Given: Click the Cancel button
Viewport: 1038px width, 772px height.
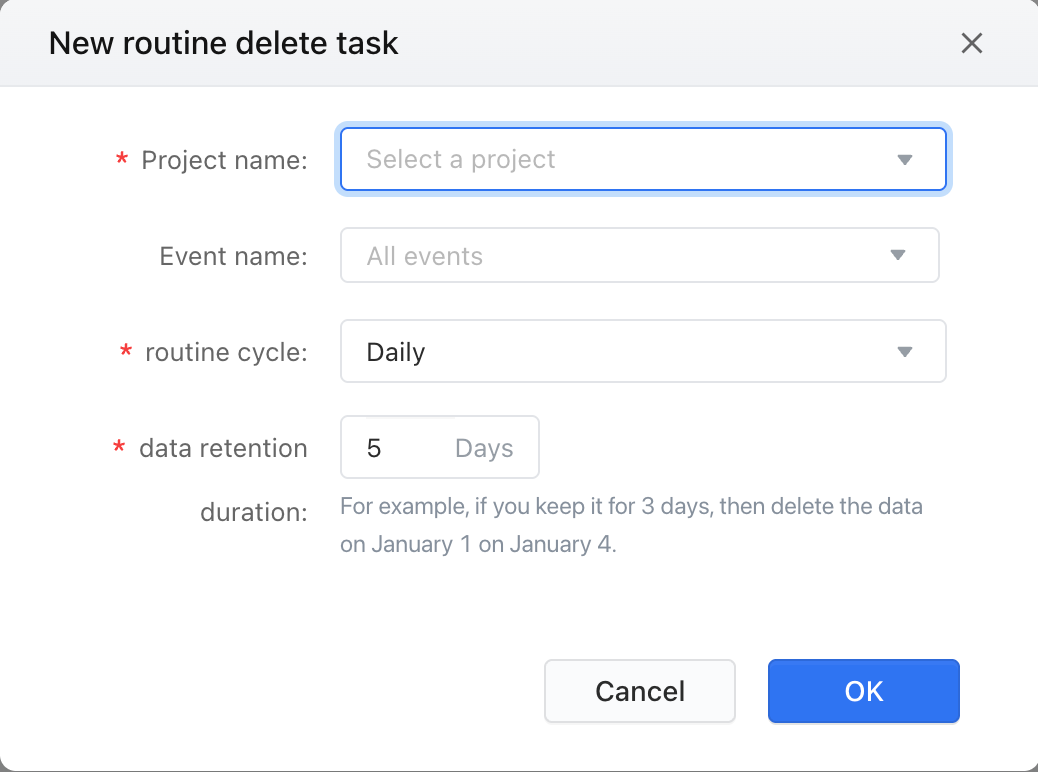Looking at the screenshot, I should coord(639,691).
